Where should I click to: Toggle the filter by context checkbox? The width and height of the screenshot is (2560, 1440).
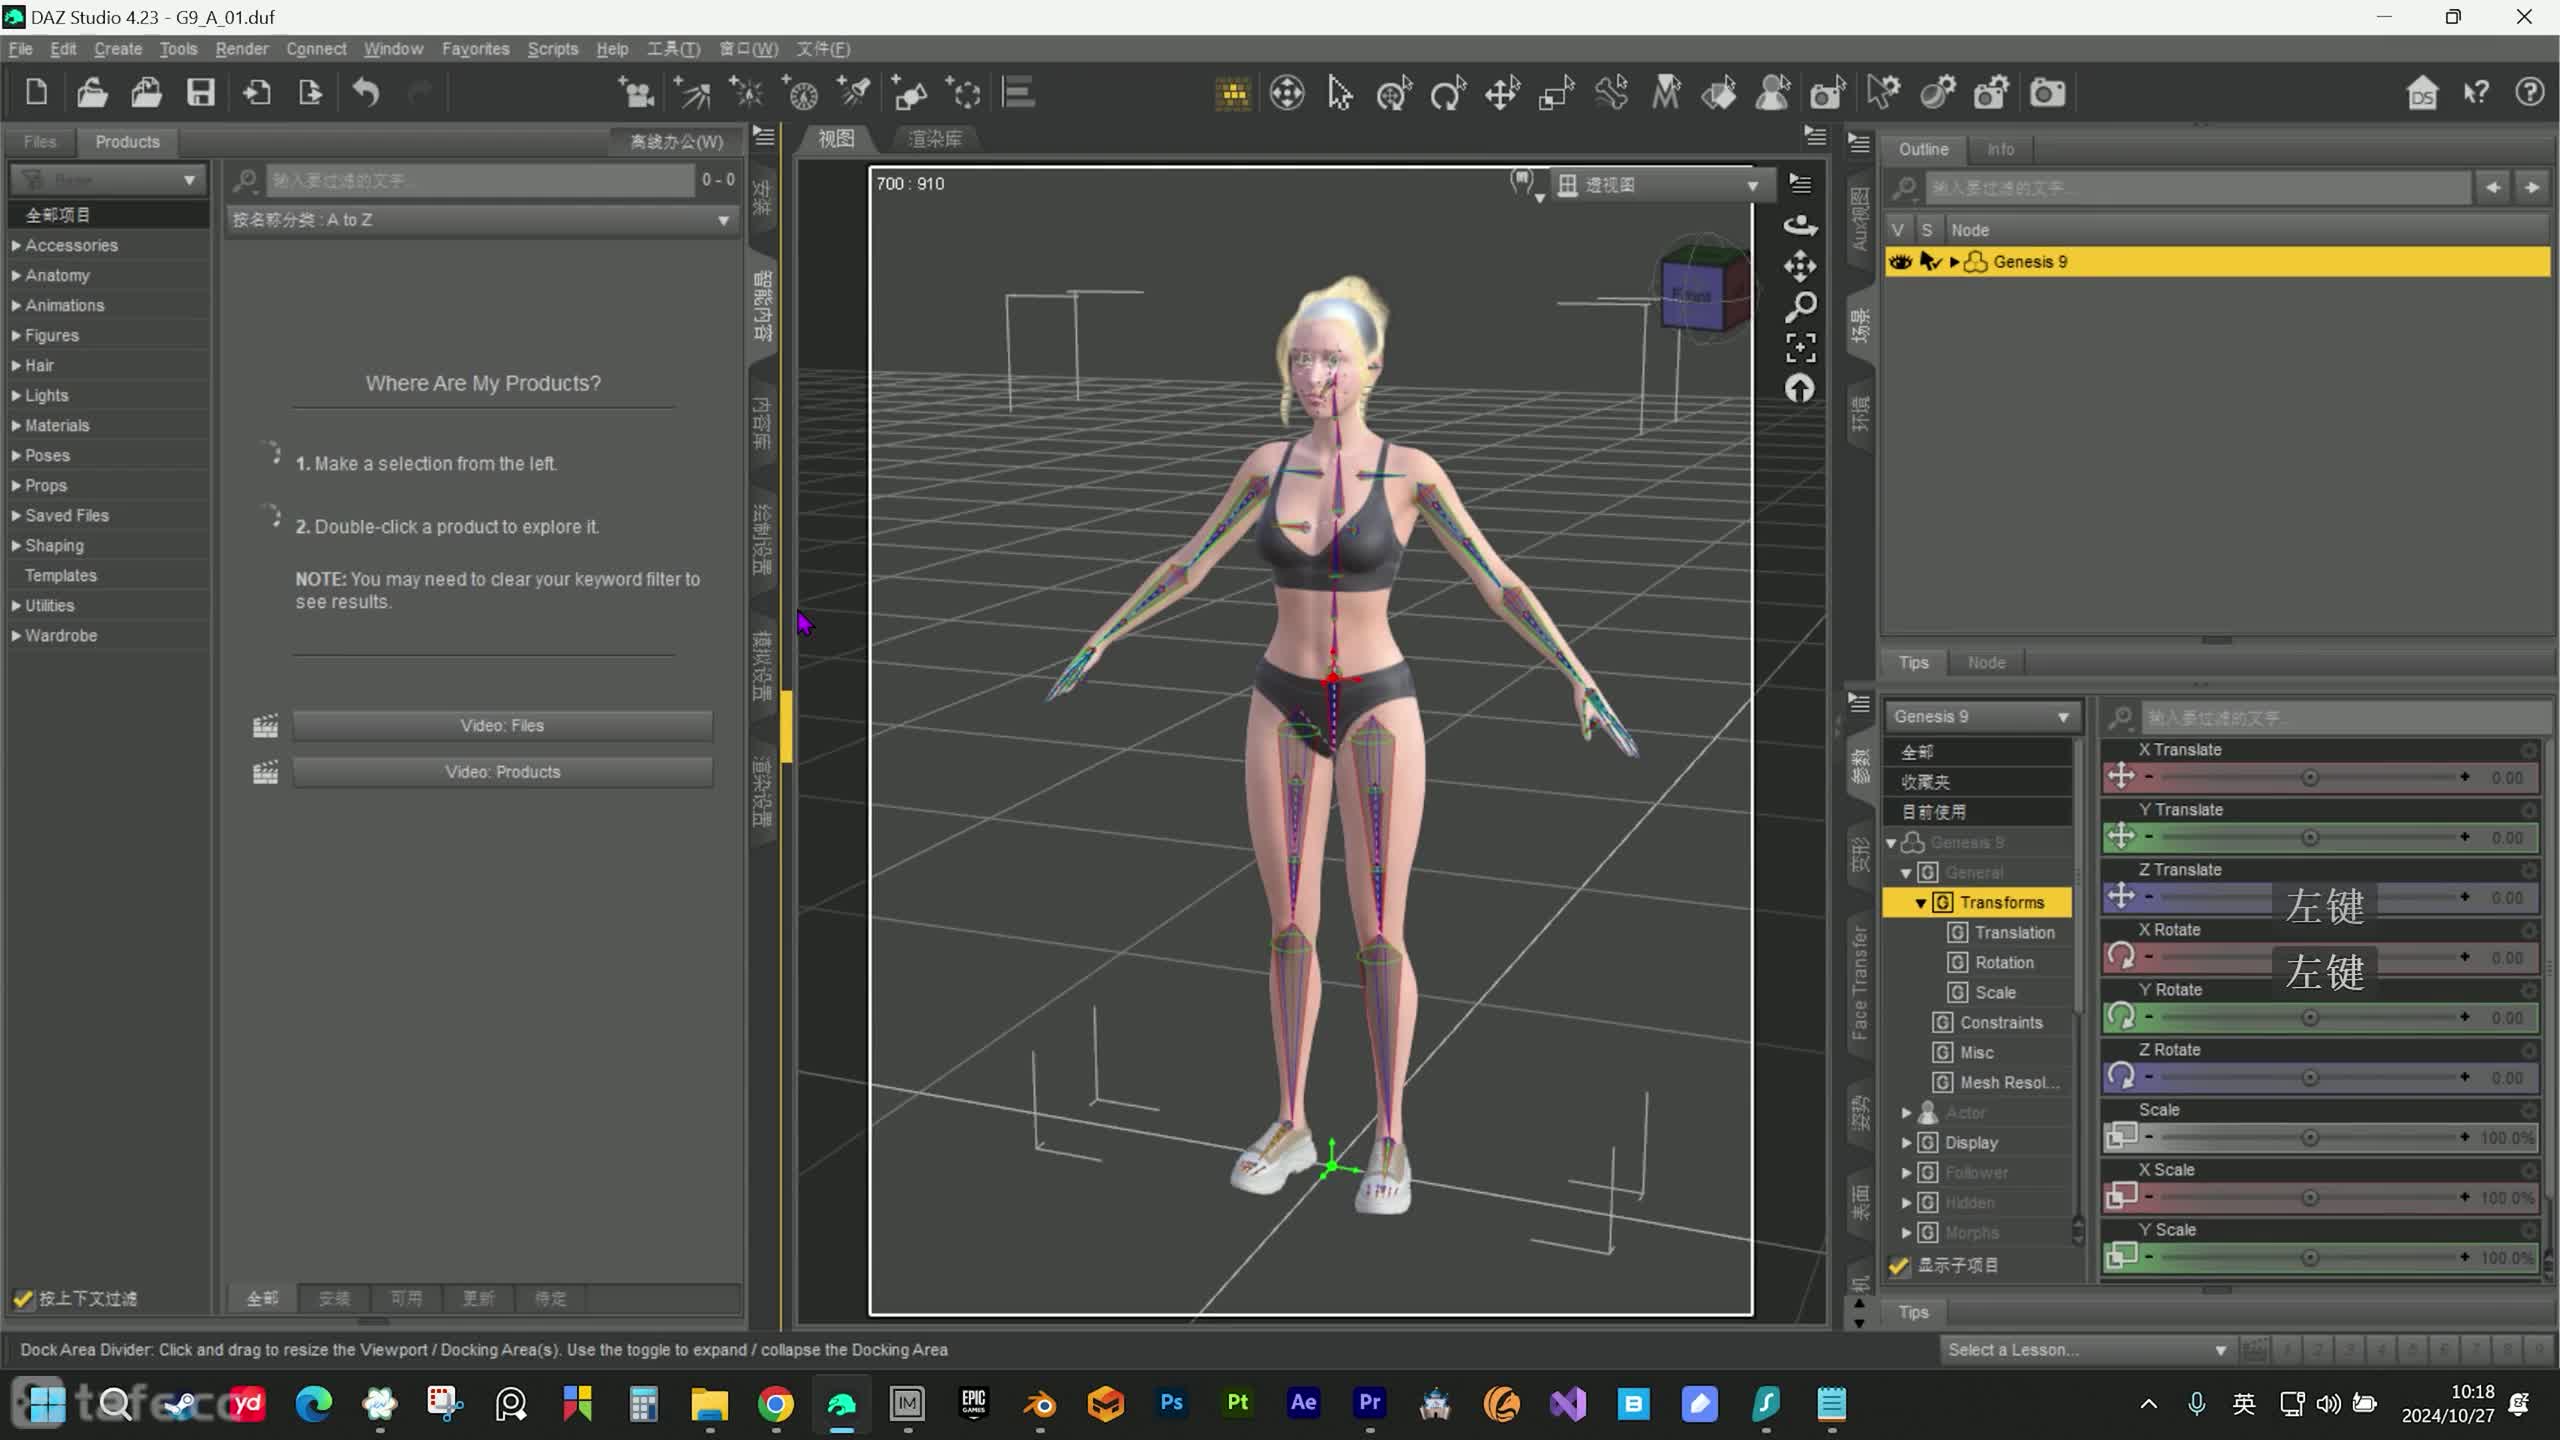[22, 1298]
